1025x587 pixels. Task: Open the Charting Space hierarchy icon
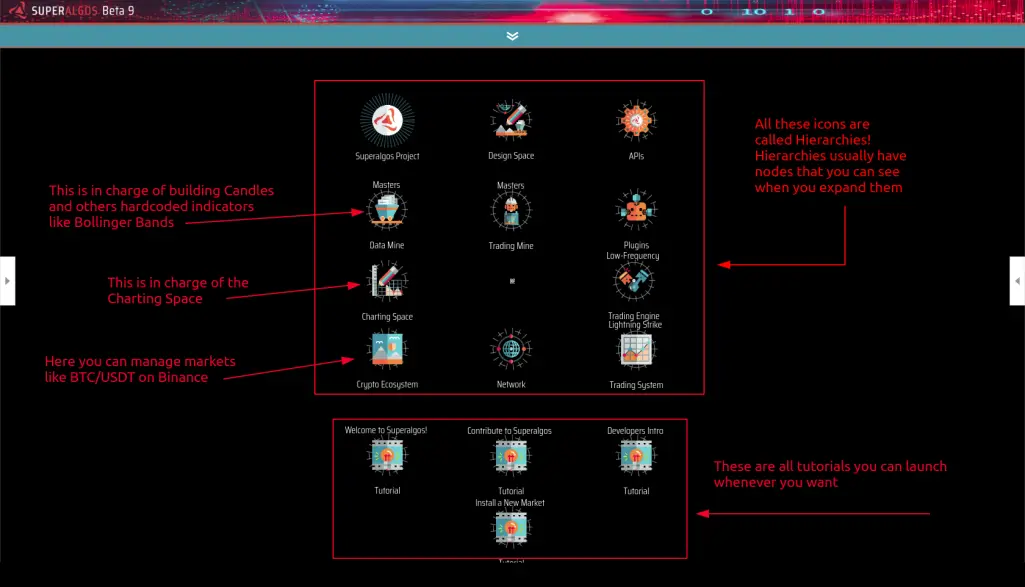[x=387, y=281]
